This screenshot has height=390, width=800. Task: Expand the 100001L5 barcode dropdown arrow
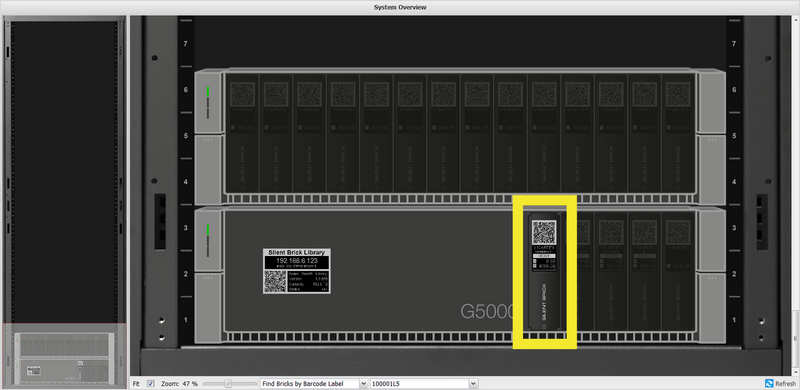(474, 383)
